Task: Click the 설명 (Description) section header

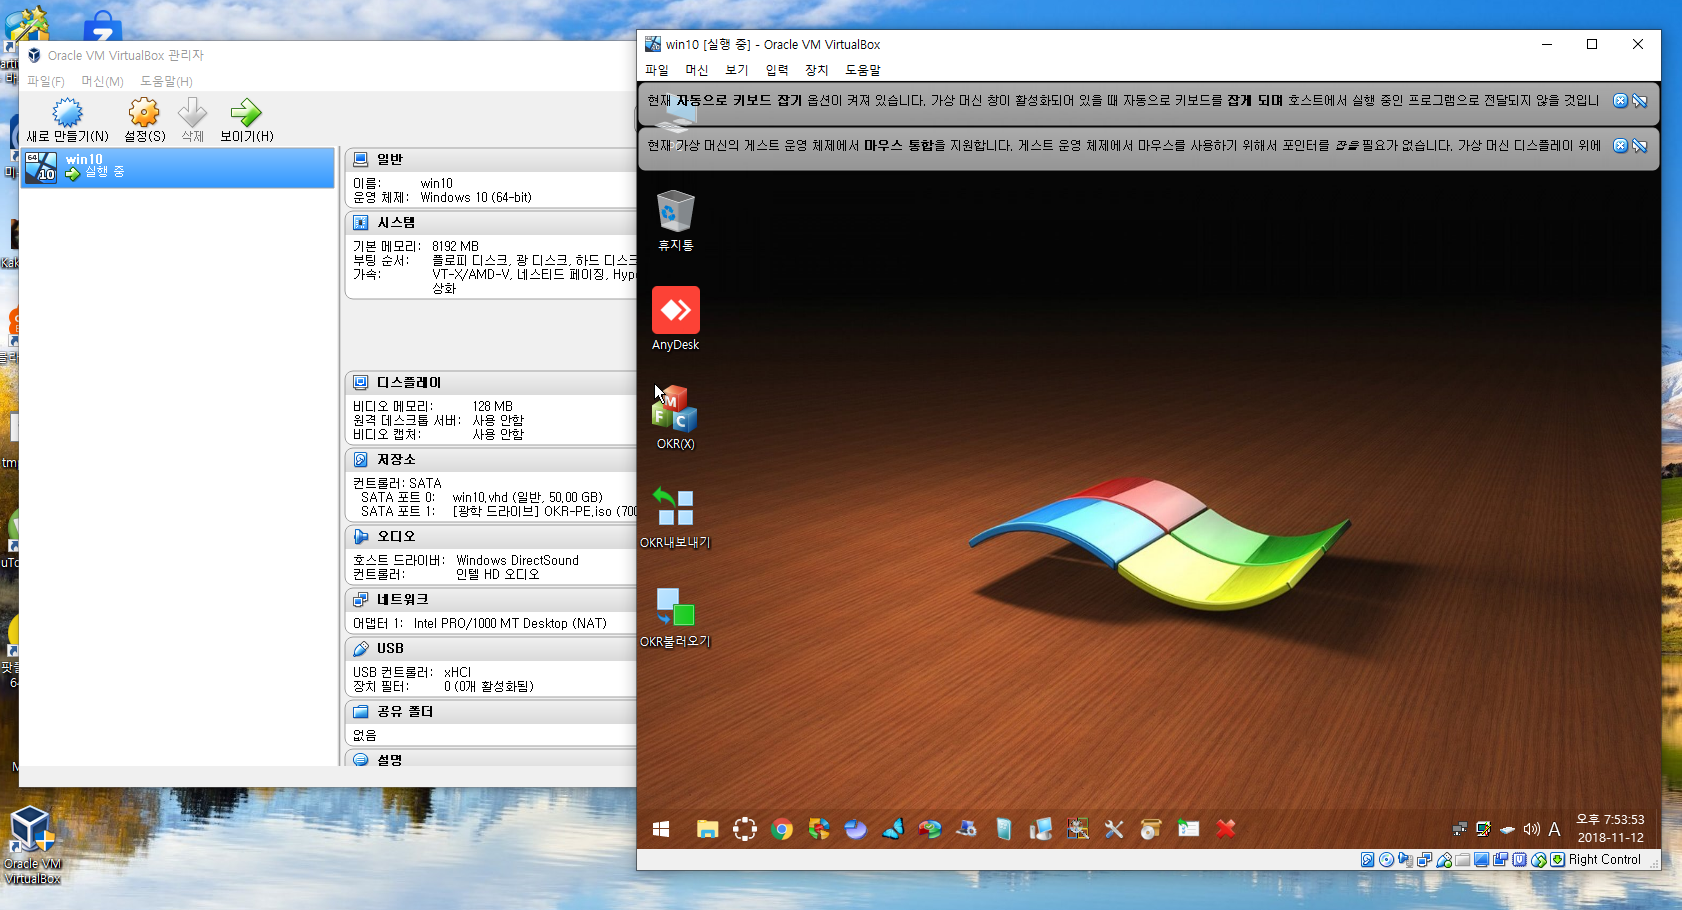Action: click(492, 759)
